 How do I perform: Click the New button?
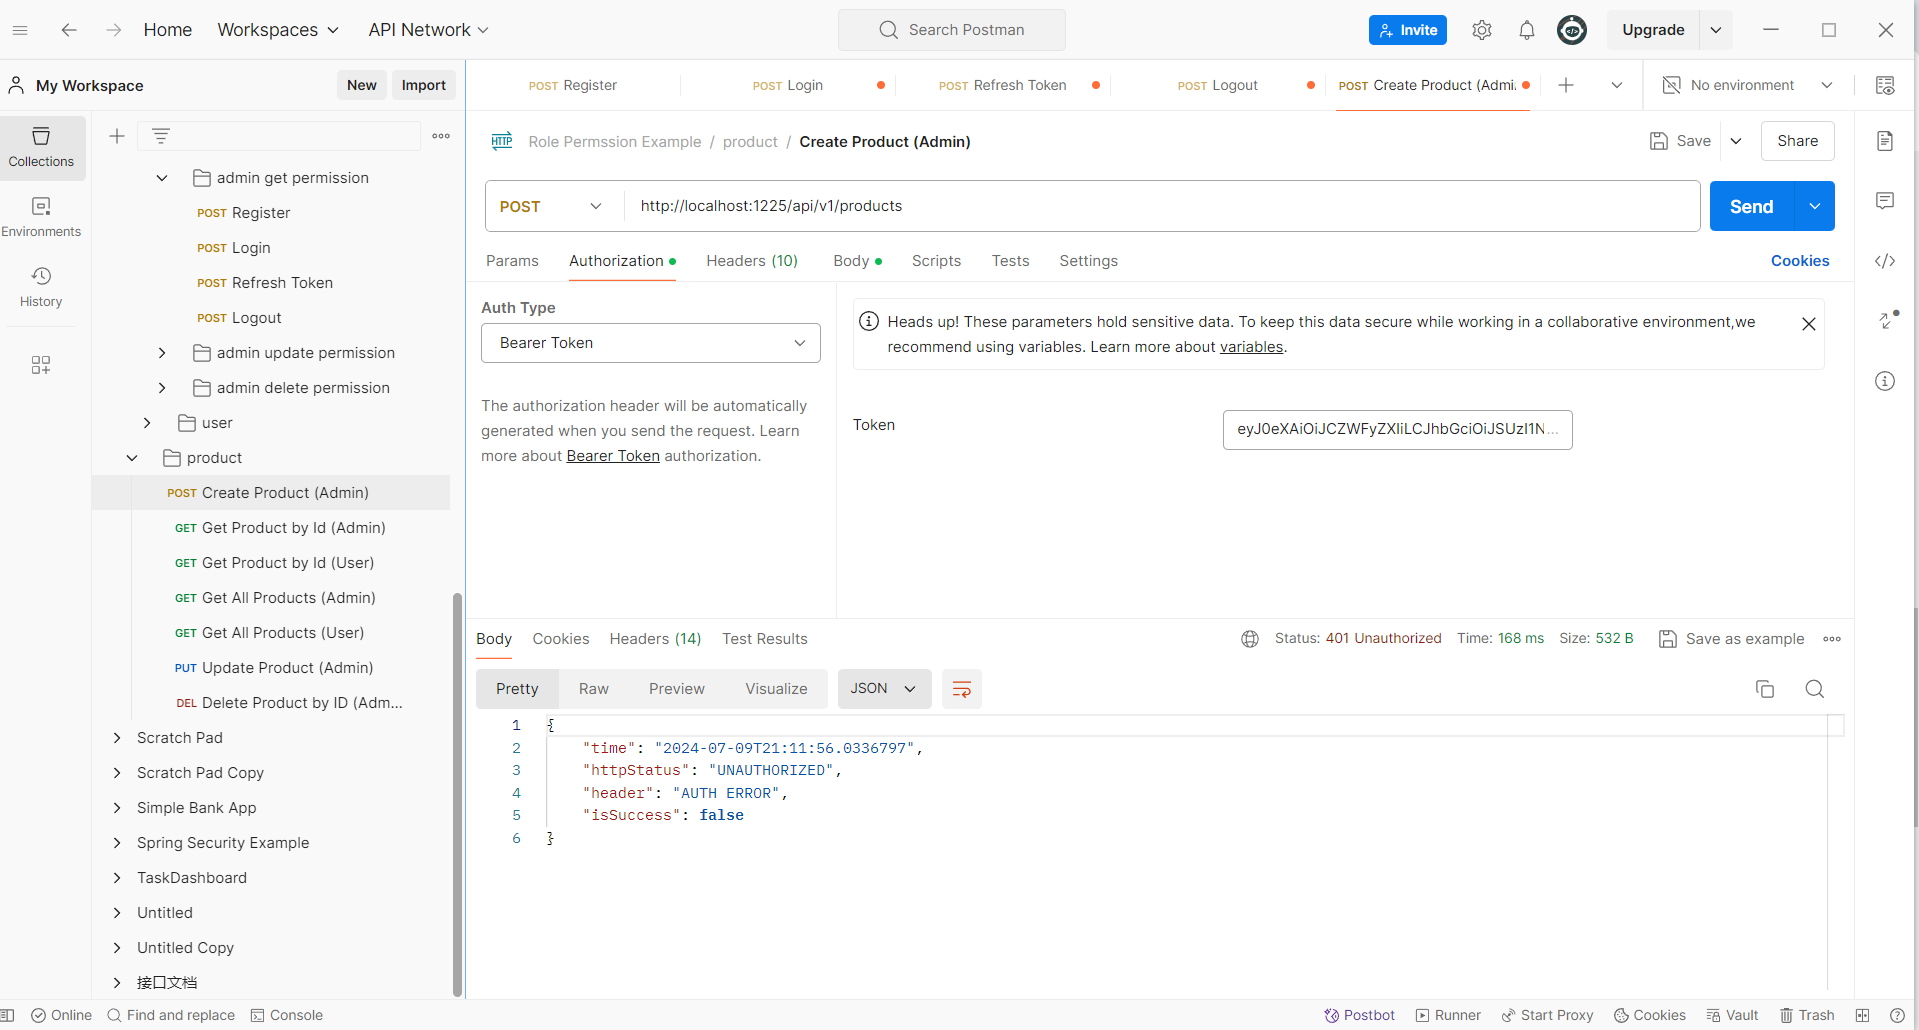[362, 85]
